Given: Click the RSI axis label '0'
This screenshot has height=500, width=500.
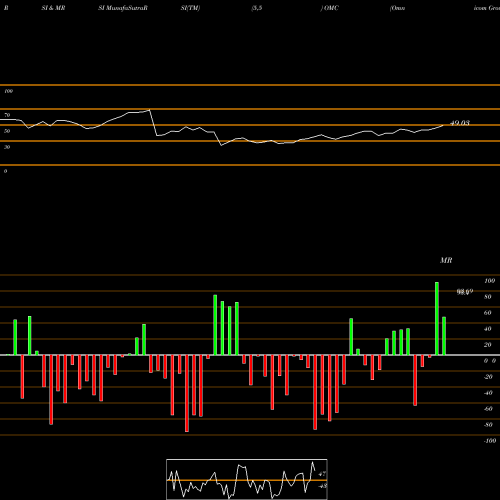Looking at the screenshot, I should 5,171.
